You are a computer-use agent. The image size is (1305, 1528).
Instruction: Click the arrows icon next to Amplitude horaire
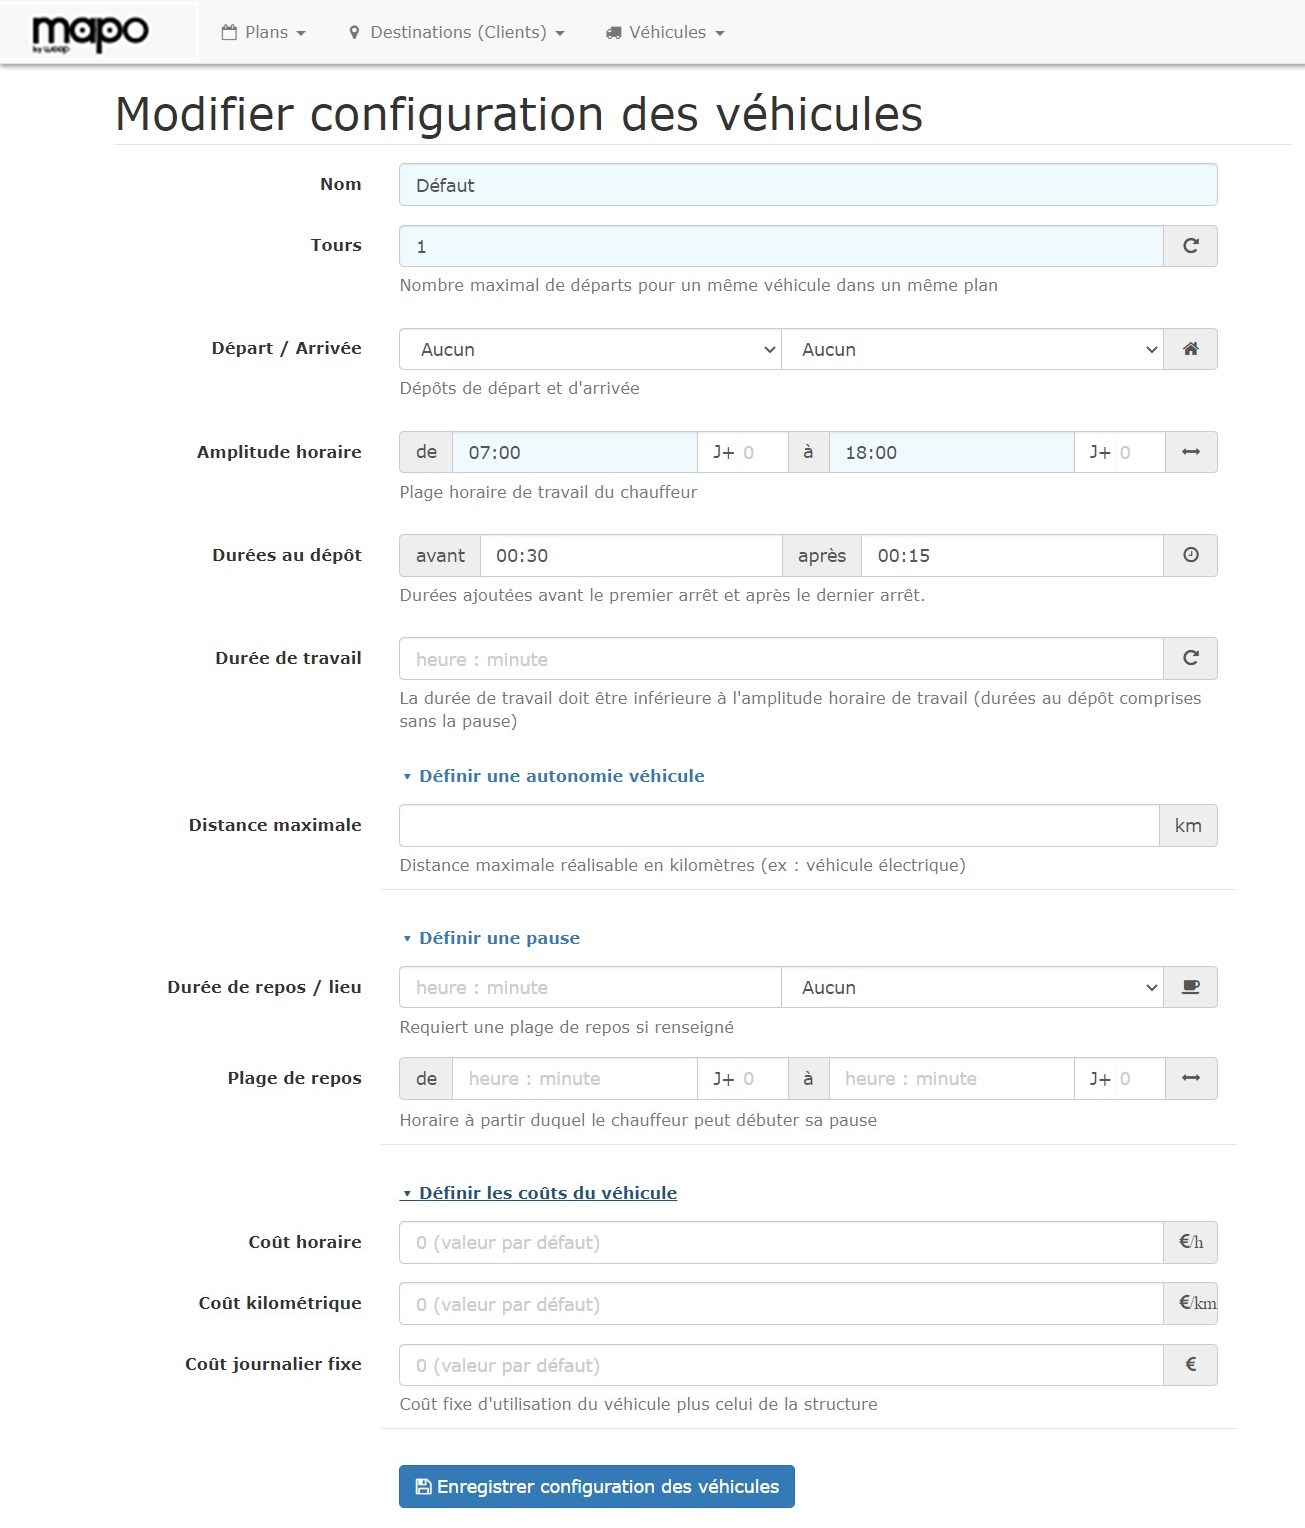pyautogui.click(x=1190, y=452)
